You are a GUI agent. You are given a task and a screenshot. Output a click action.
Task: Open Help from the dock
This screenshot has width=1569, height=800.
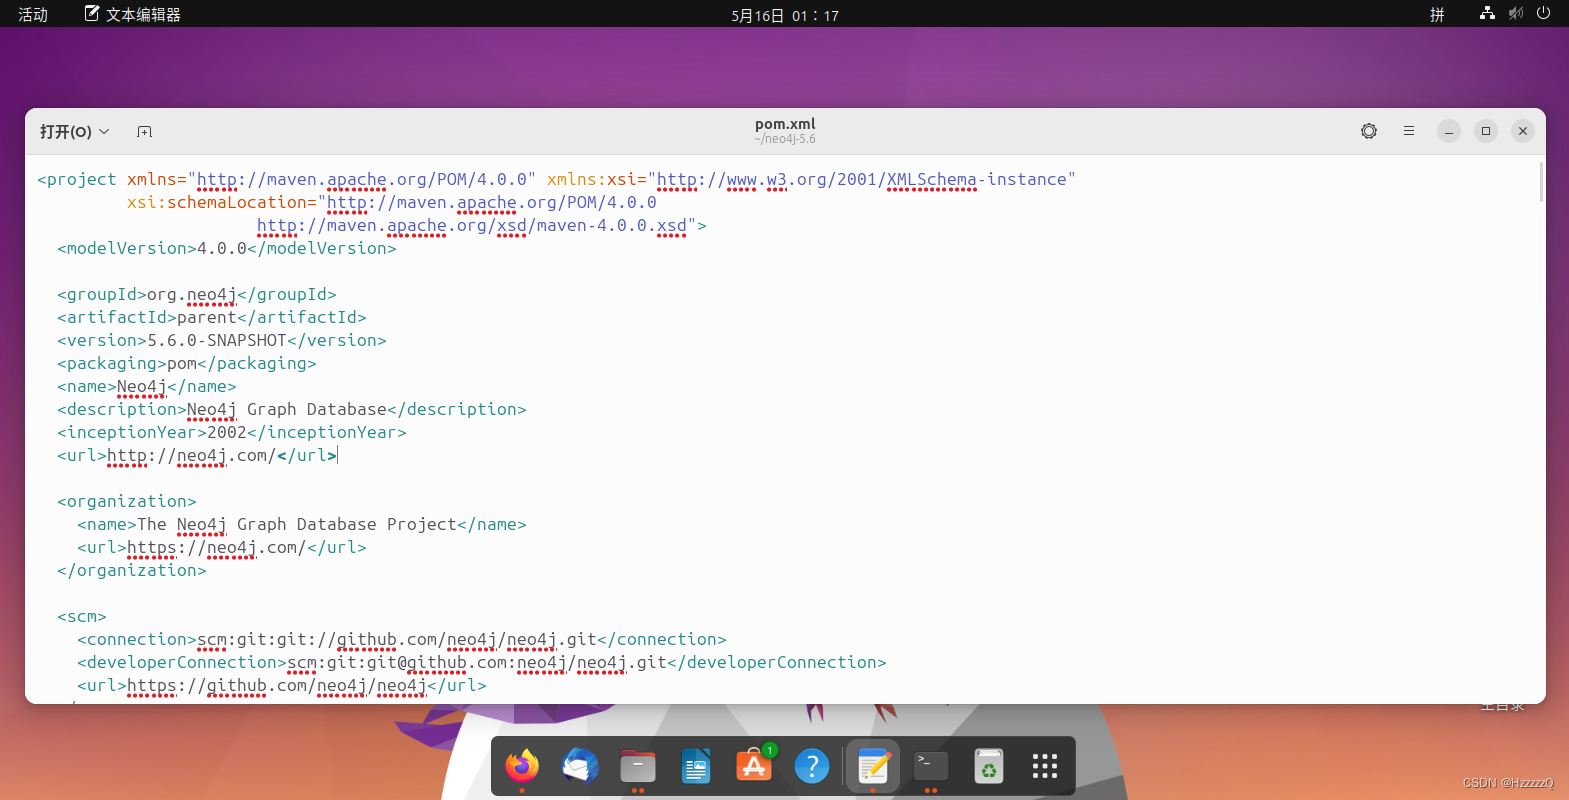click(x=812, y=767)
